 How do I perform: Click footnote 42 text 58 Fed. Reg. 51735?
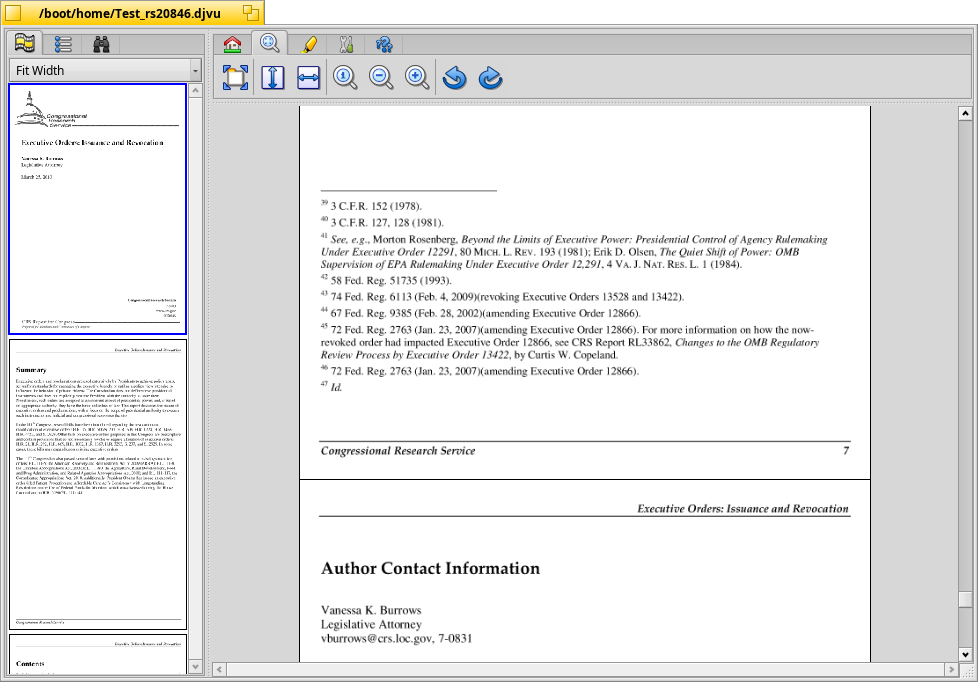391,281
